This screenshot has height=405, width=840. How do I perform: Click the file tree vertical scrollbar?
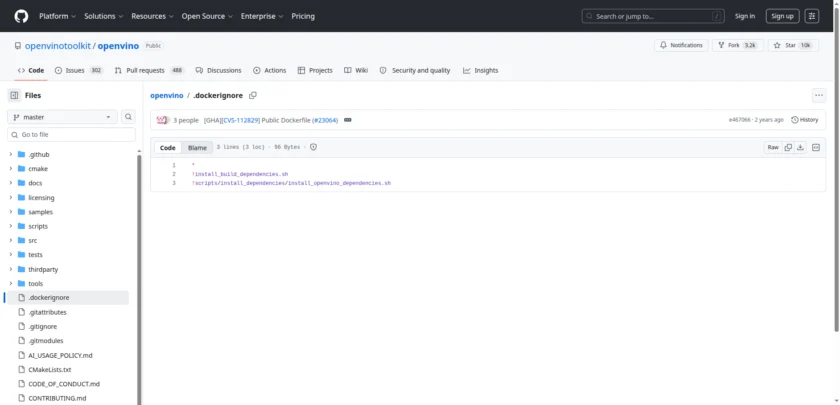click(139, 279)
